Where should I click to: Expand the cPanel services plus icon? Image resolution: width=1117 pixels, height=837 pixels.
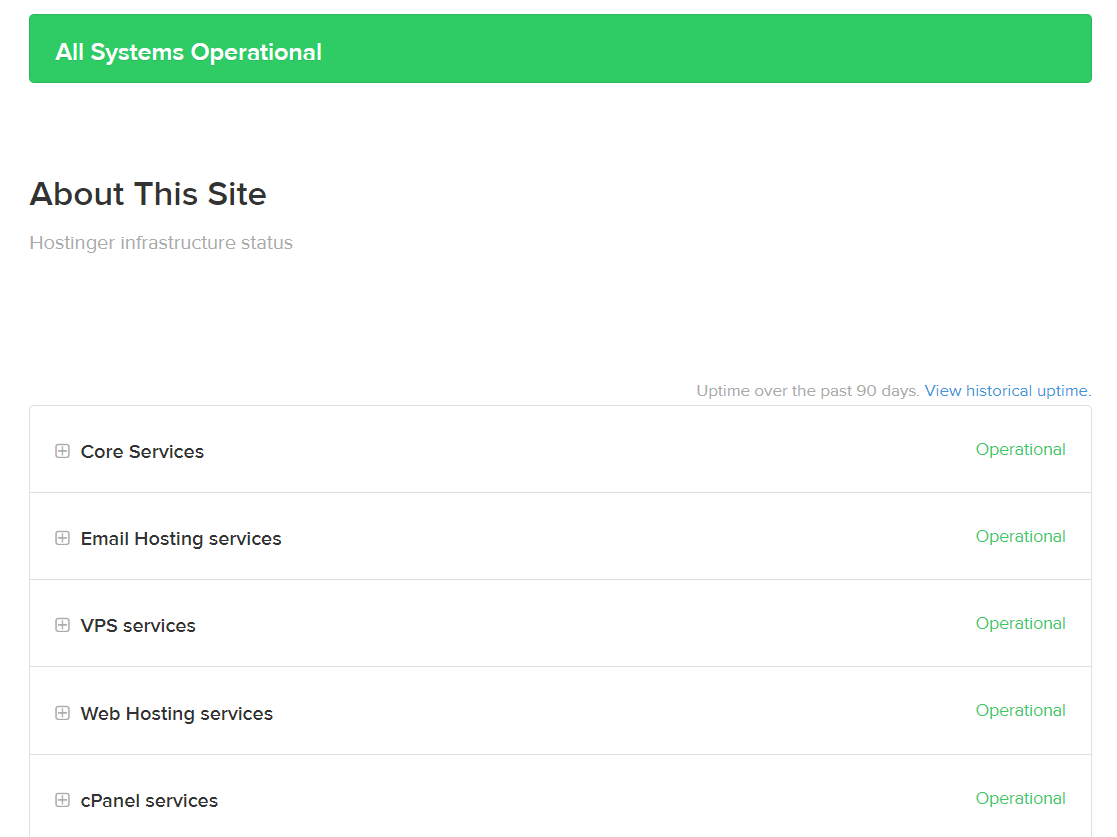coord(62,800)
